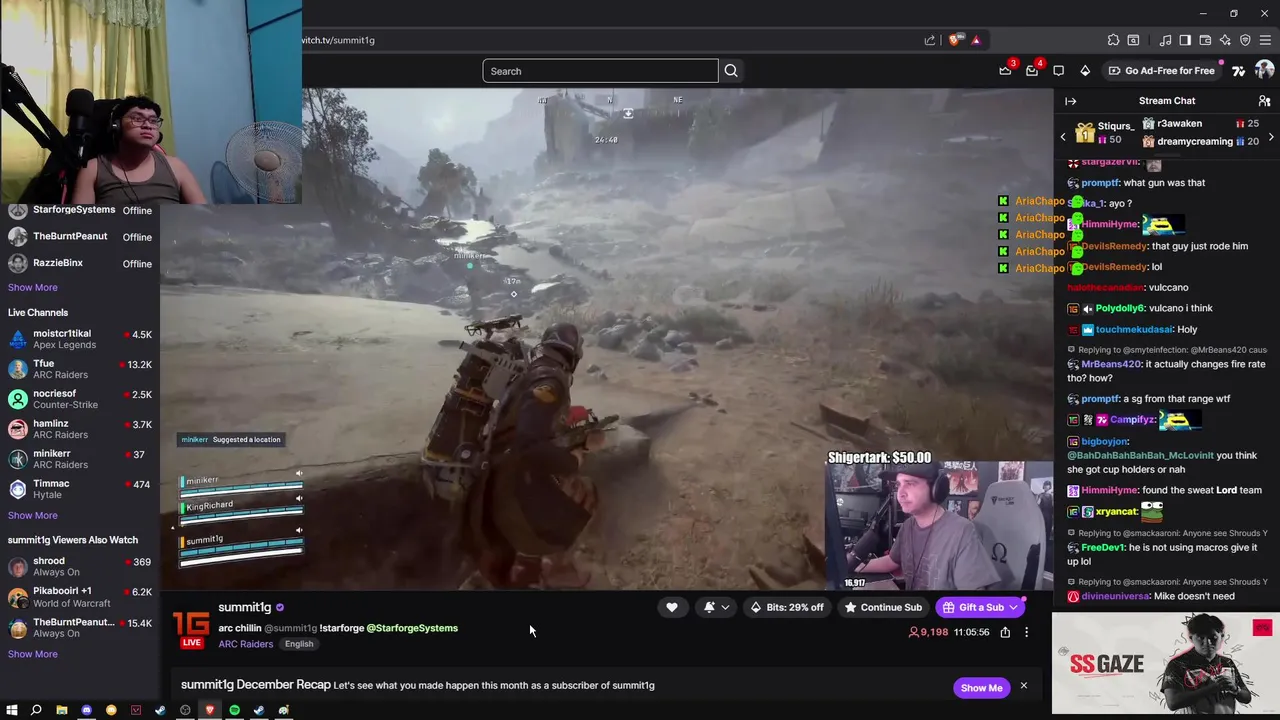
Task: Click the Get Bits diamond icon
Action: (1085, 70)
